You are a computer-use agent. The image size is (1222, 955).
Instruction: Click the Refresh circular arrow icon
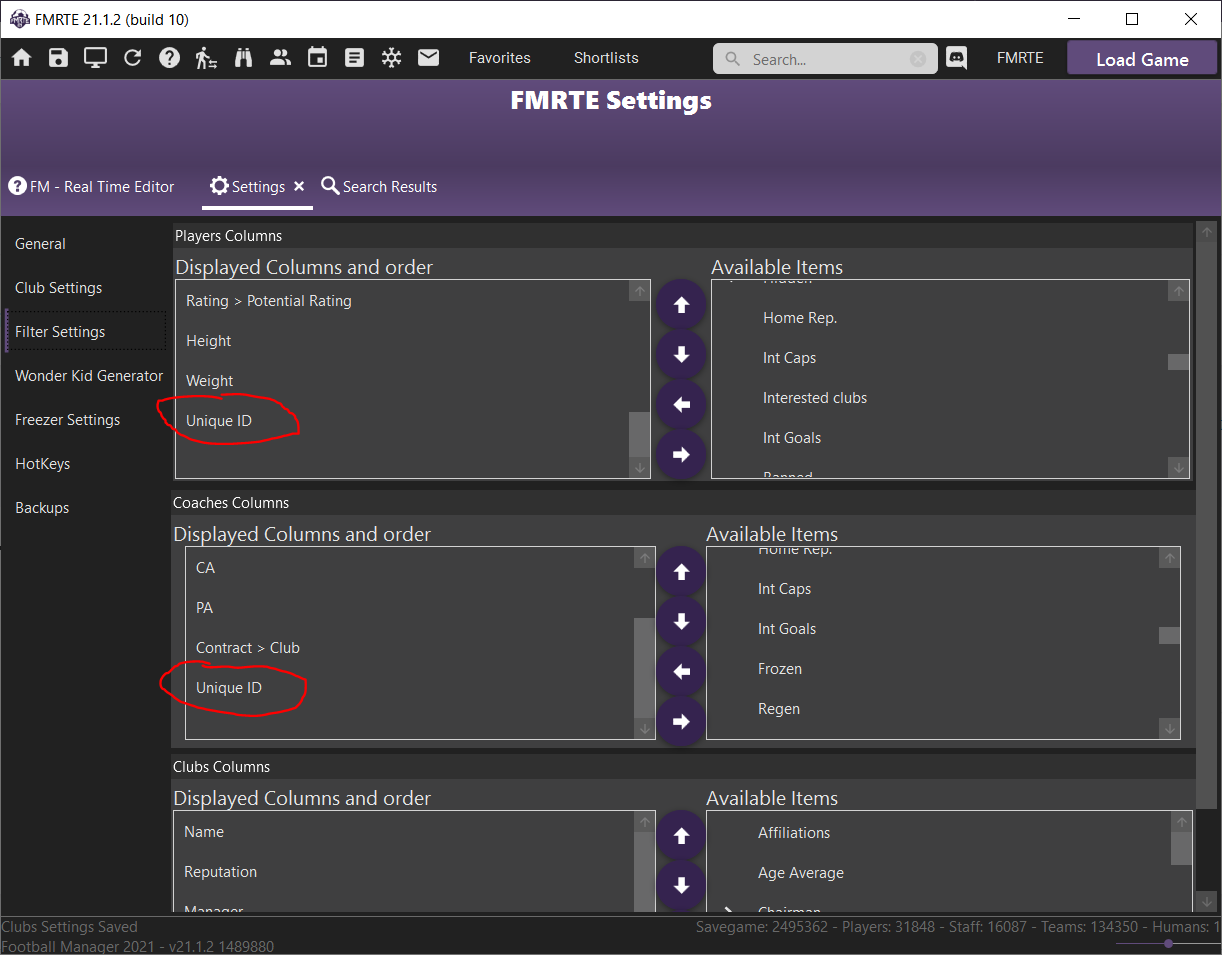[132, 58]
